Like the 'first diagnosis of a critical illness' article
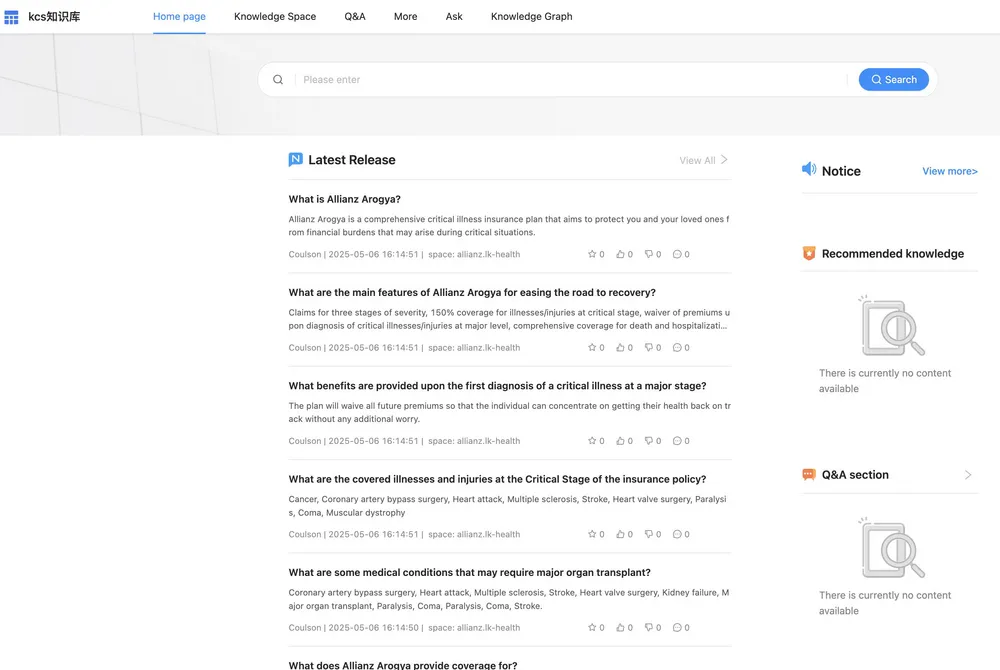 [620, 441]
